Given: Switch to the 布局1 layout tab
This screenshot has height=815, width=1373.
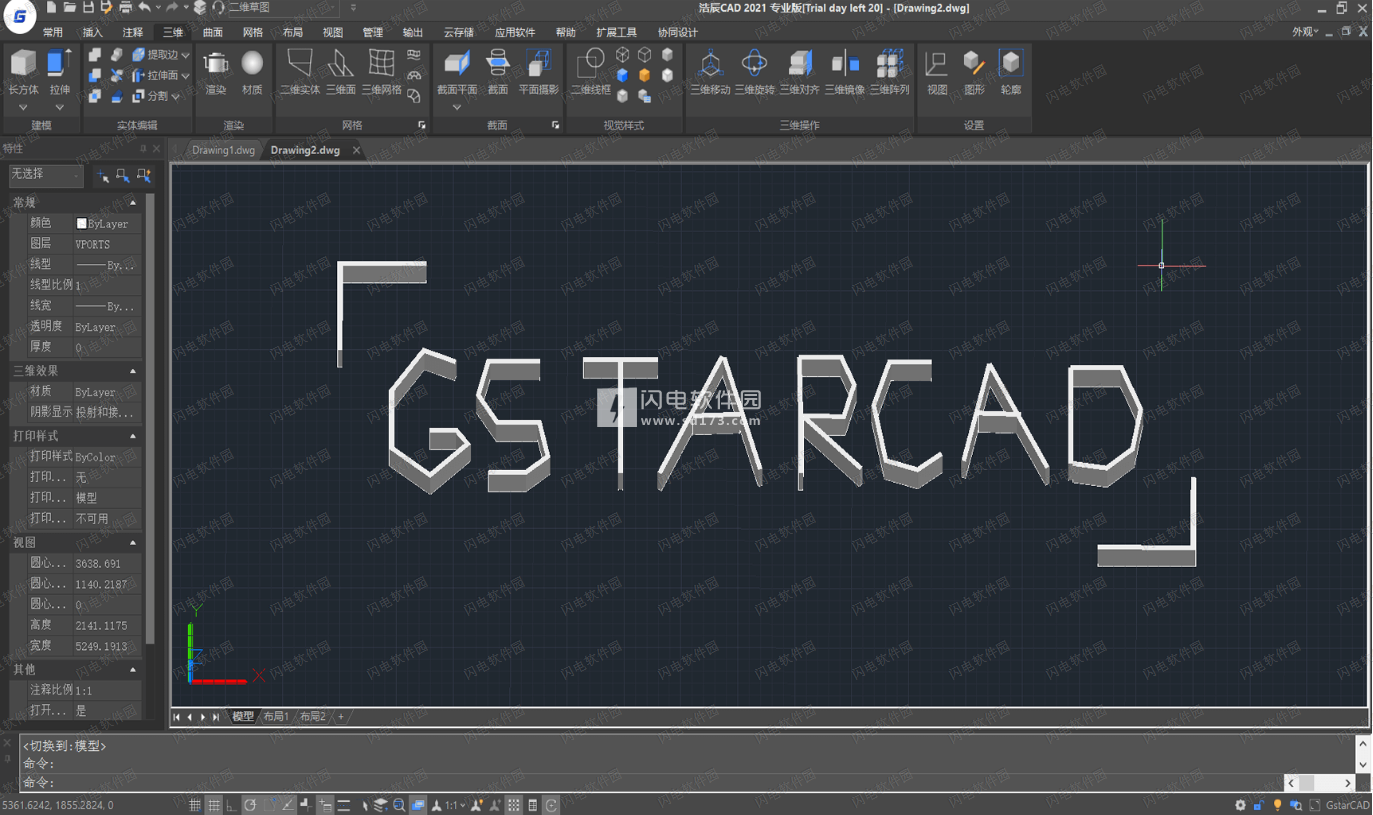Looking at the screenshot, I should pyautogui.click(x=276, y=716).
